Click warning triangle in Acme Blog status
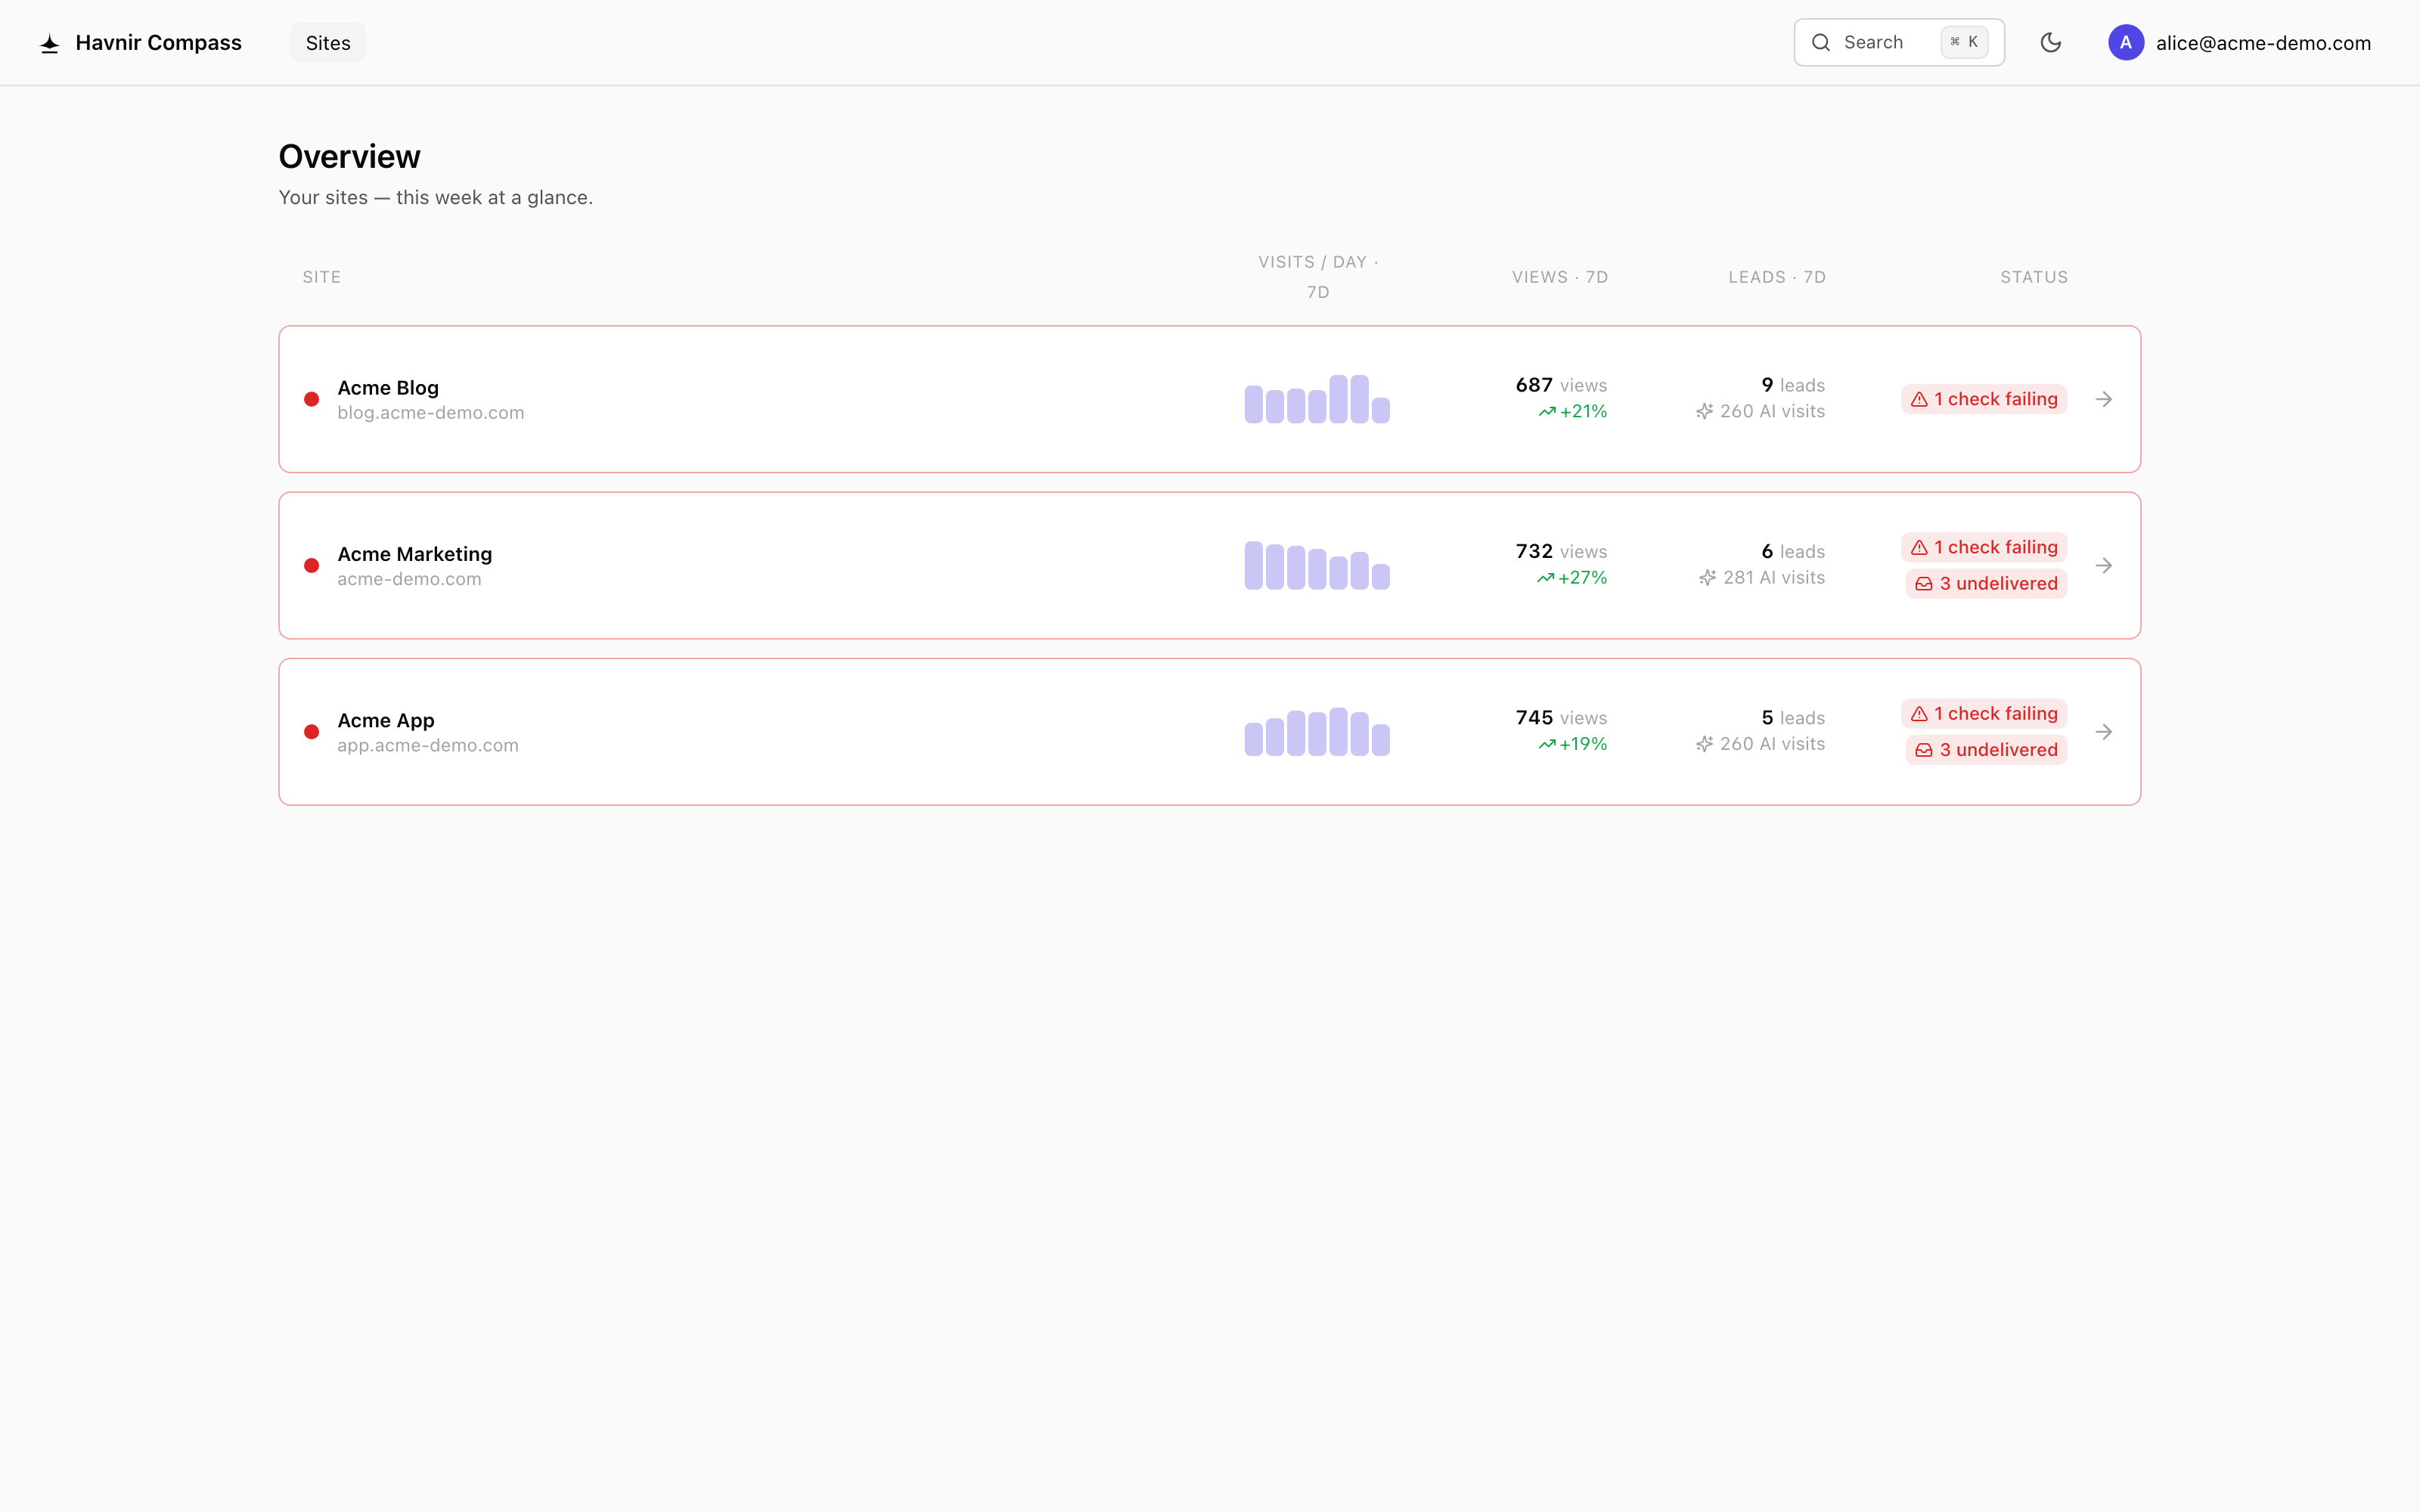 point(1919,399)
